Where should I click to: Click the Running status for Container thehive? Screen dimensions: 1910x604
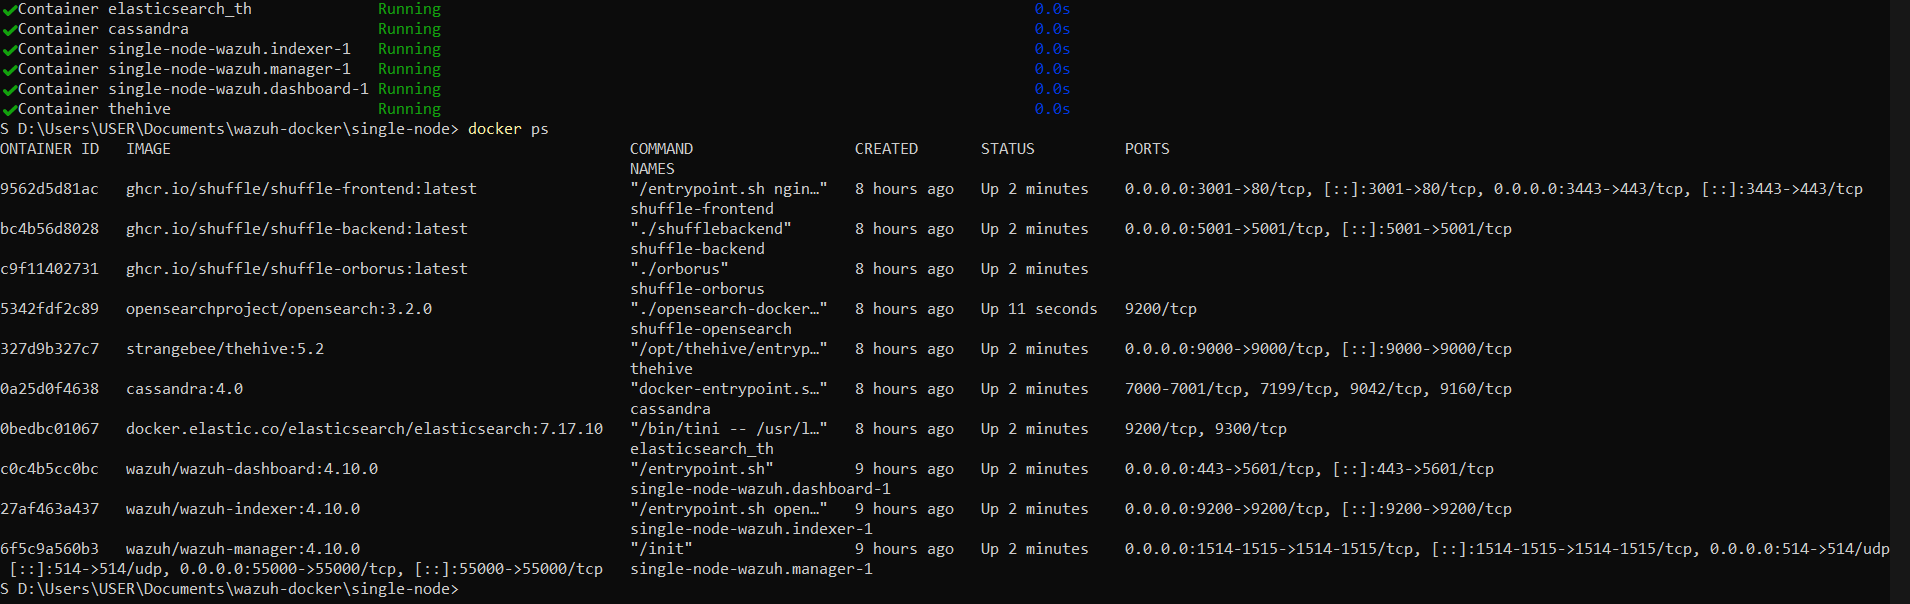[409, 109]
